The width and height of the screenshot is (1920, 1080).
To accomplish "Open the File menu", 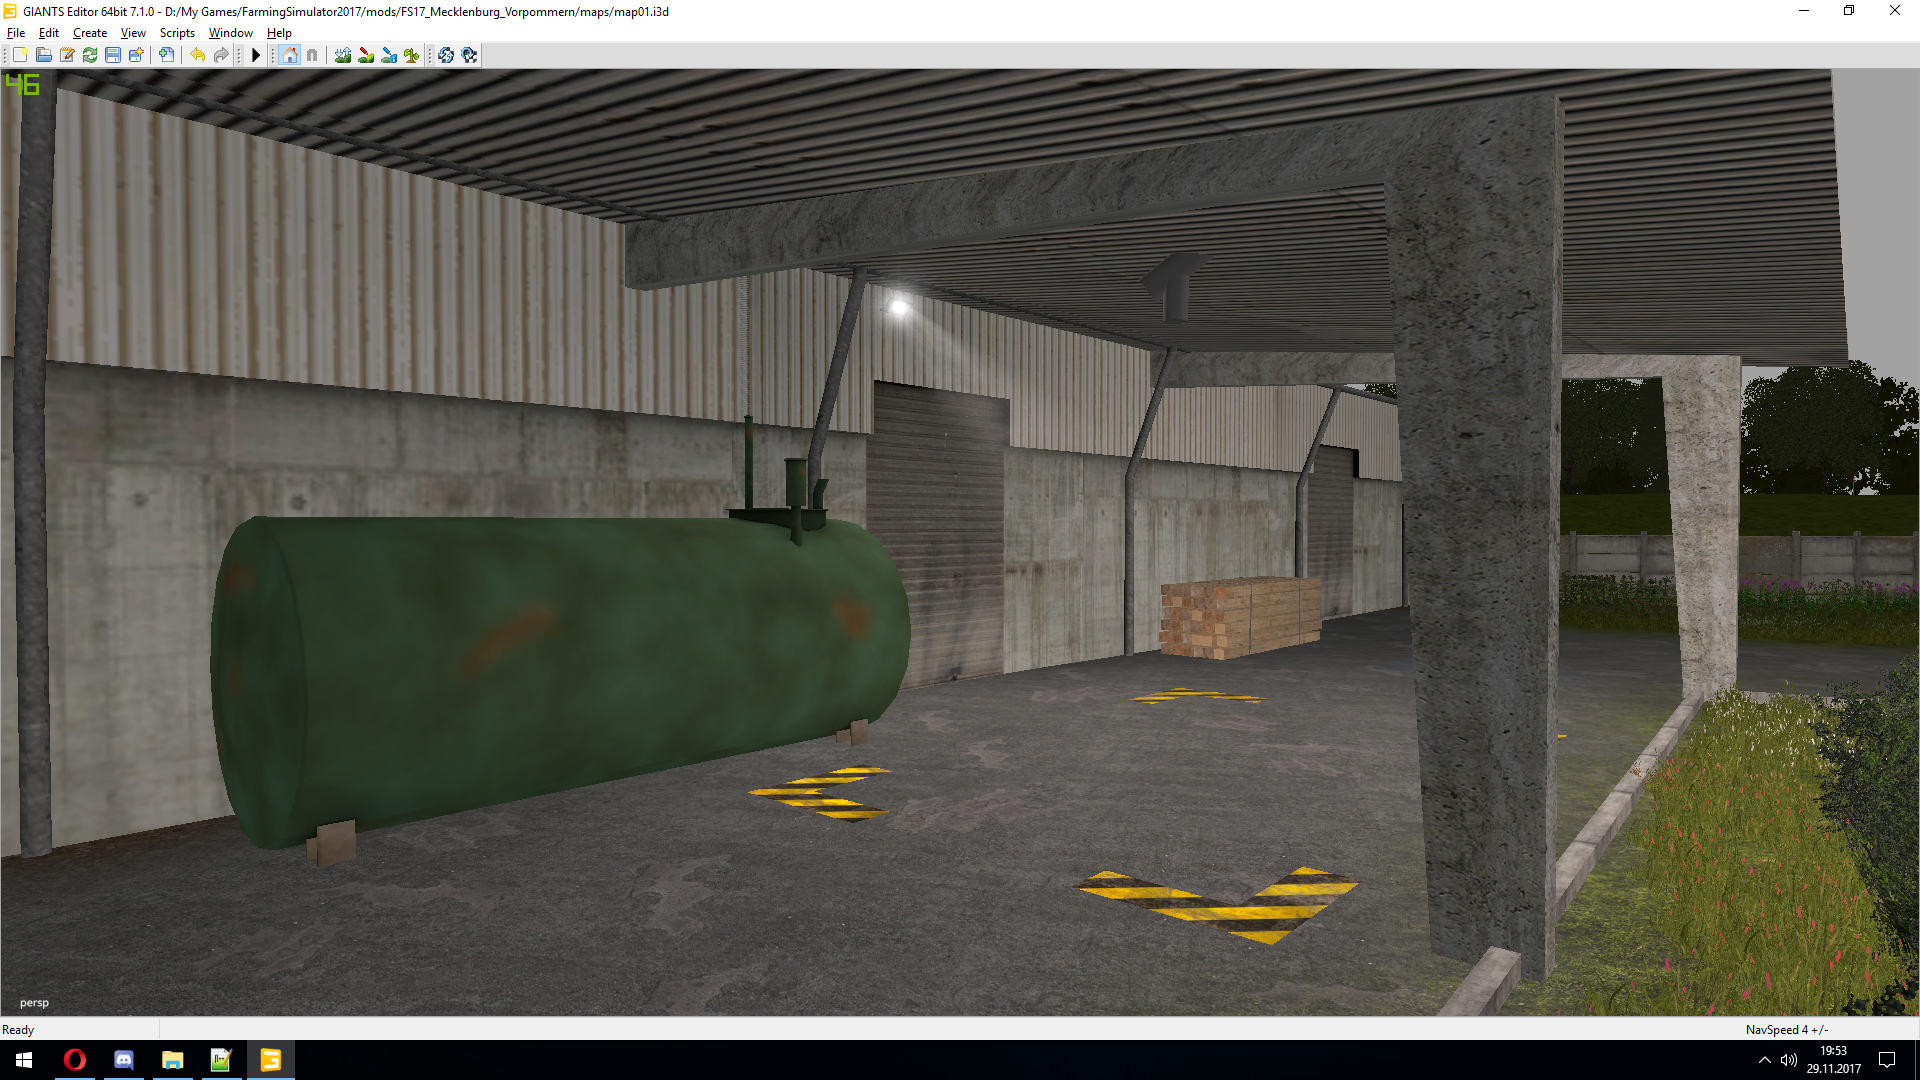I will pos(16,33).
